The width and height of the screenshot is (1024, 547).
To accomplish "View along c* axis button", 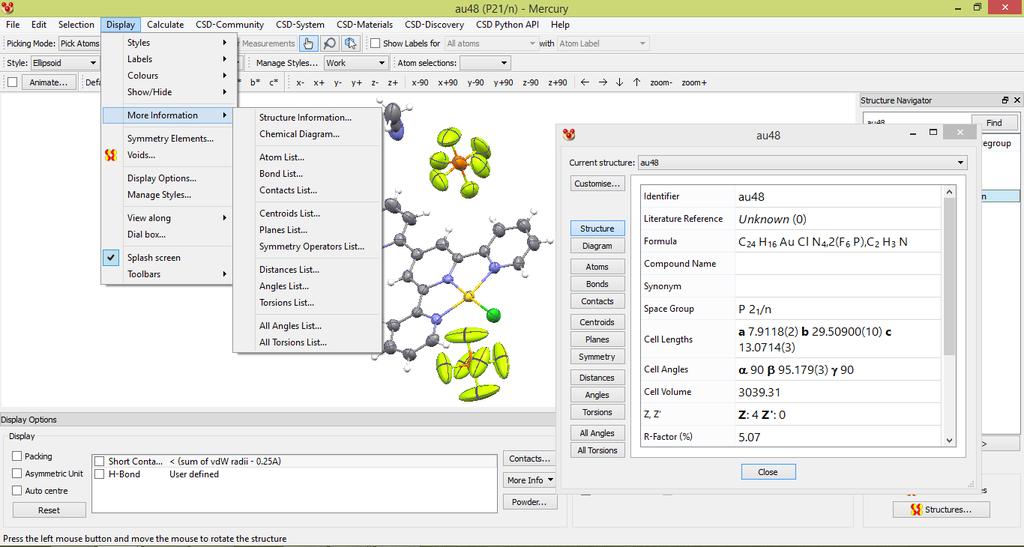I will click(x=274, y=83).
